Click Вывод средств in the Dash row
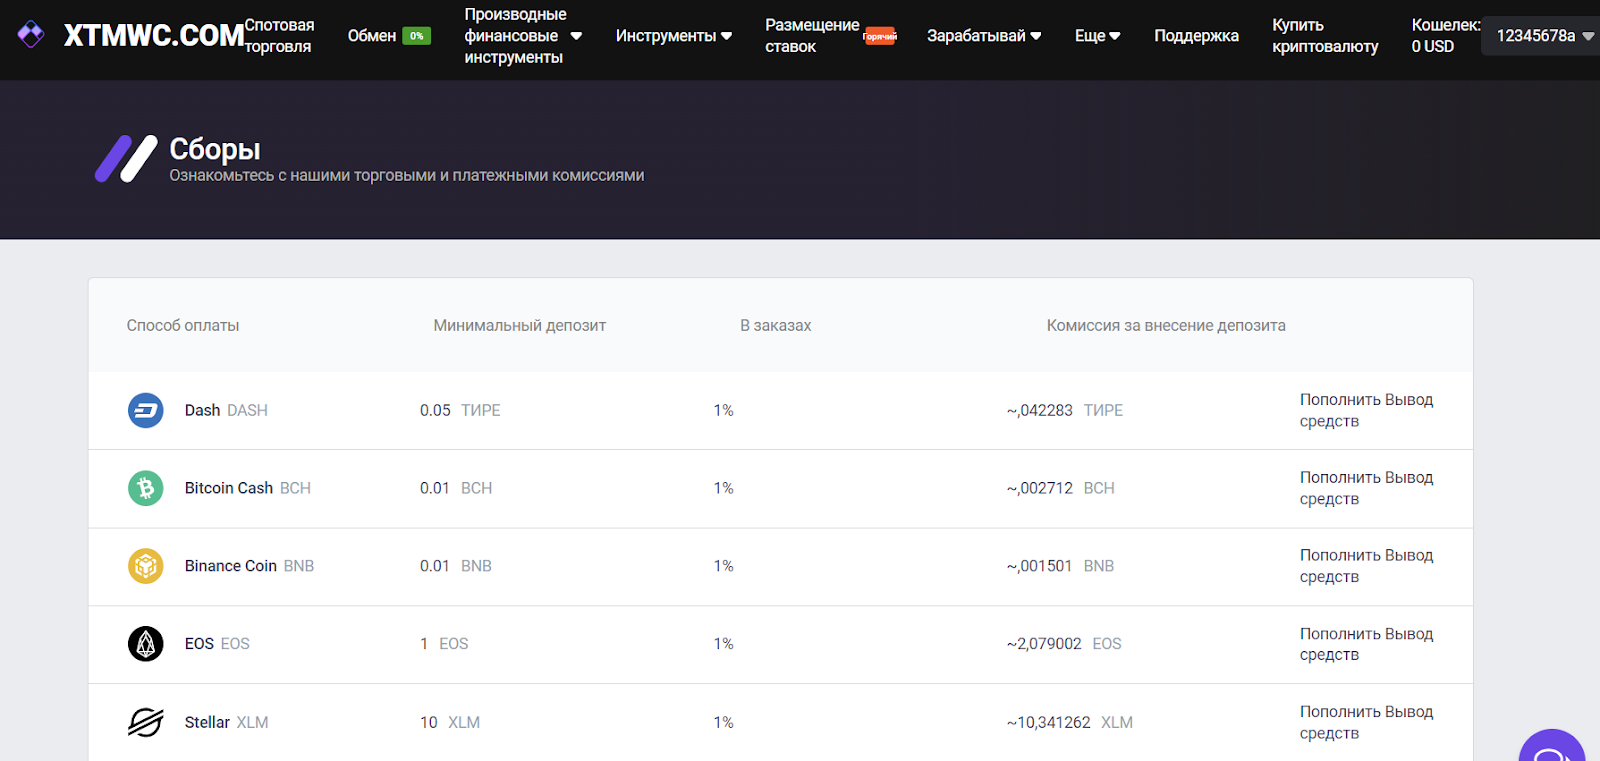The height and width of the screenshot is (761, 1600). click(x=1367, y=410)
